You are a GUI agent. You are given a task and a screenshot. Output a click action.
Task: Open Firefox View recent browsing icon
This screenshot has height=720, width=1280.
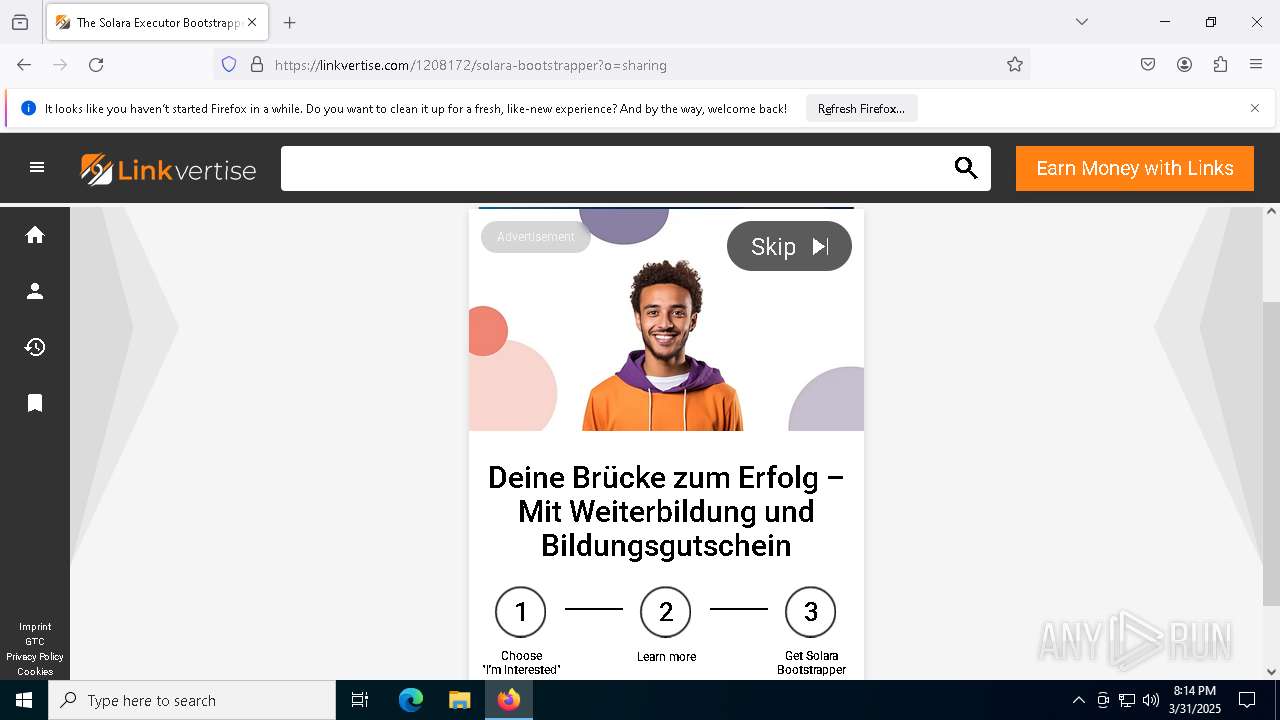[20, 22]
